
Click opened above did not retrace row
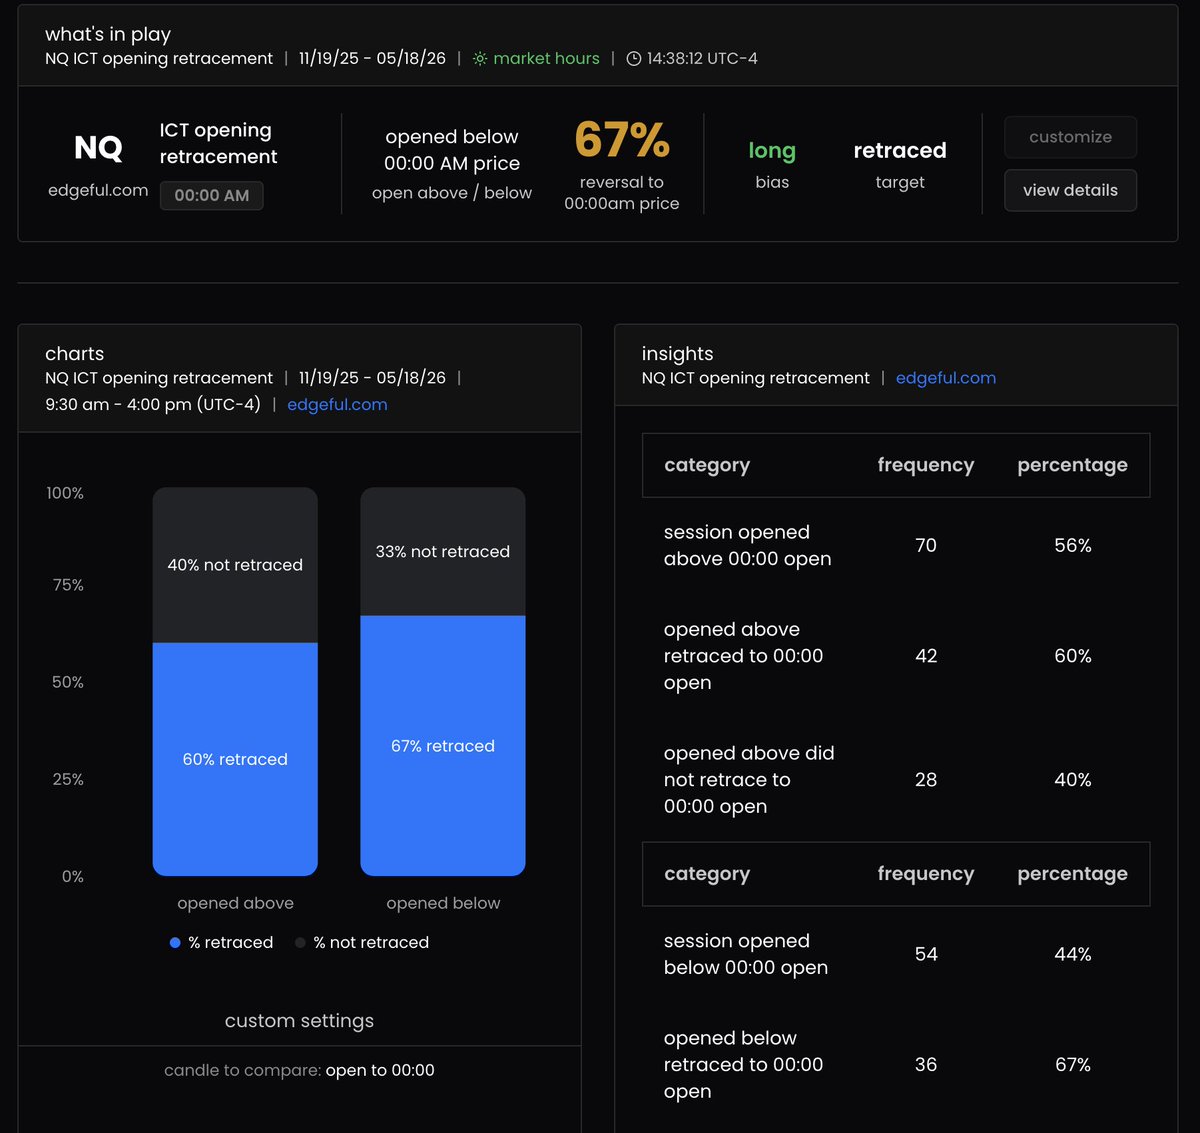click(x=896, y=780)
